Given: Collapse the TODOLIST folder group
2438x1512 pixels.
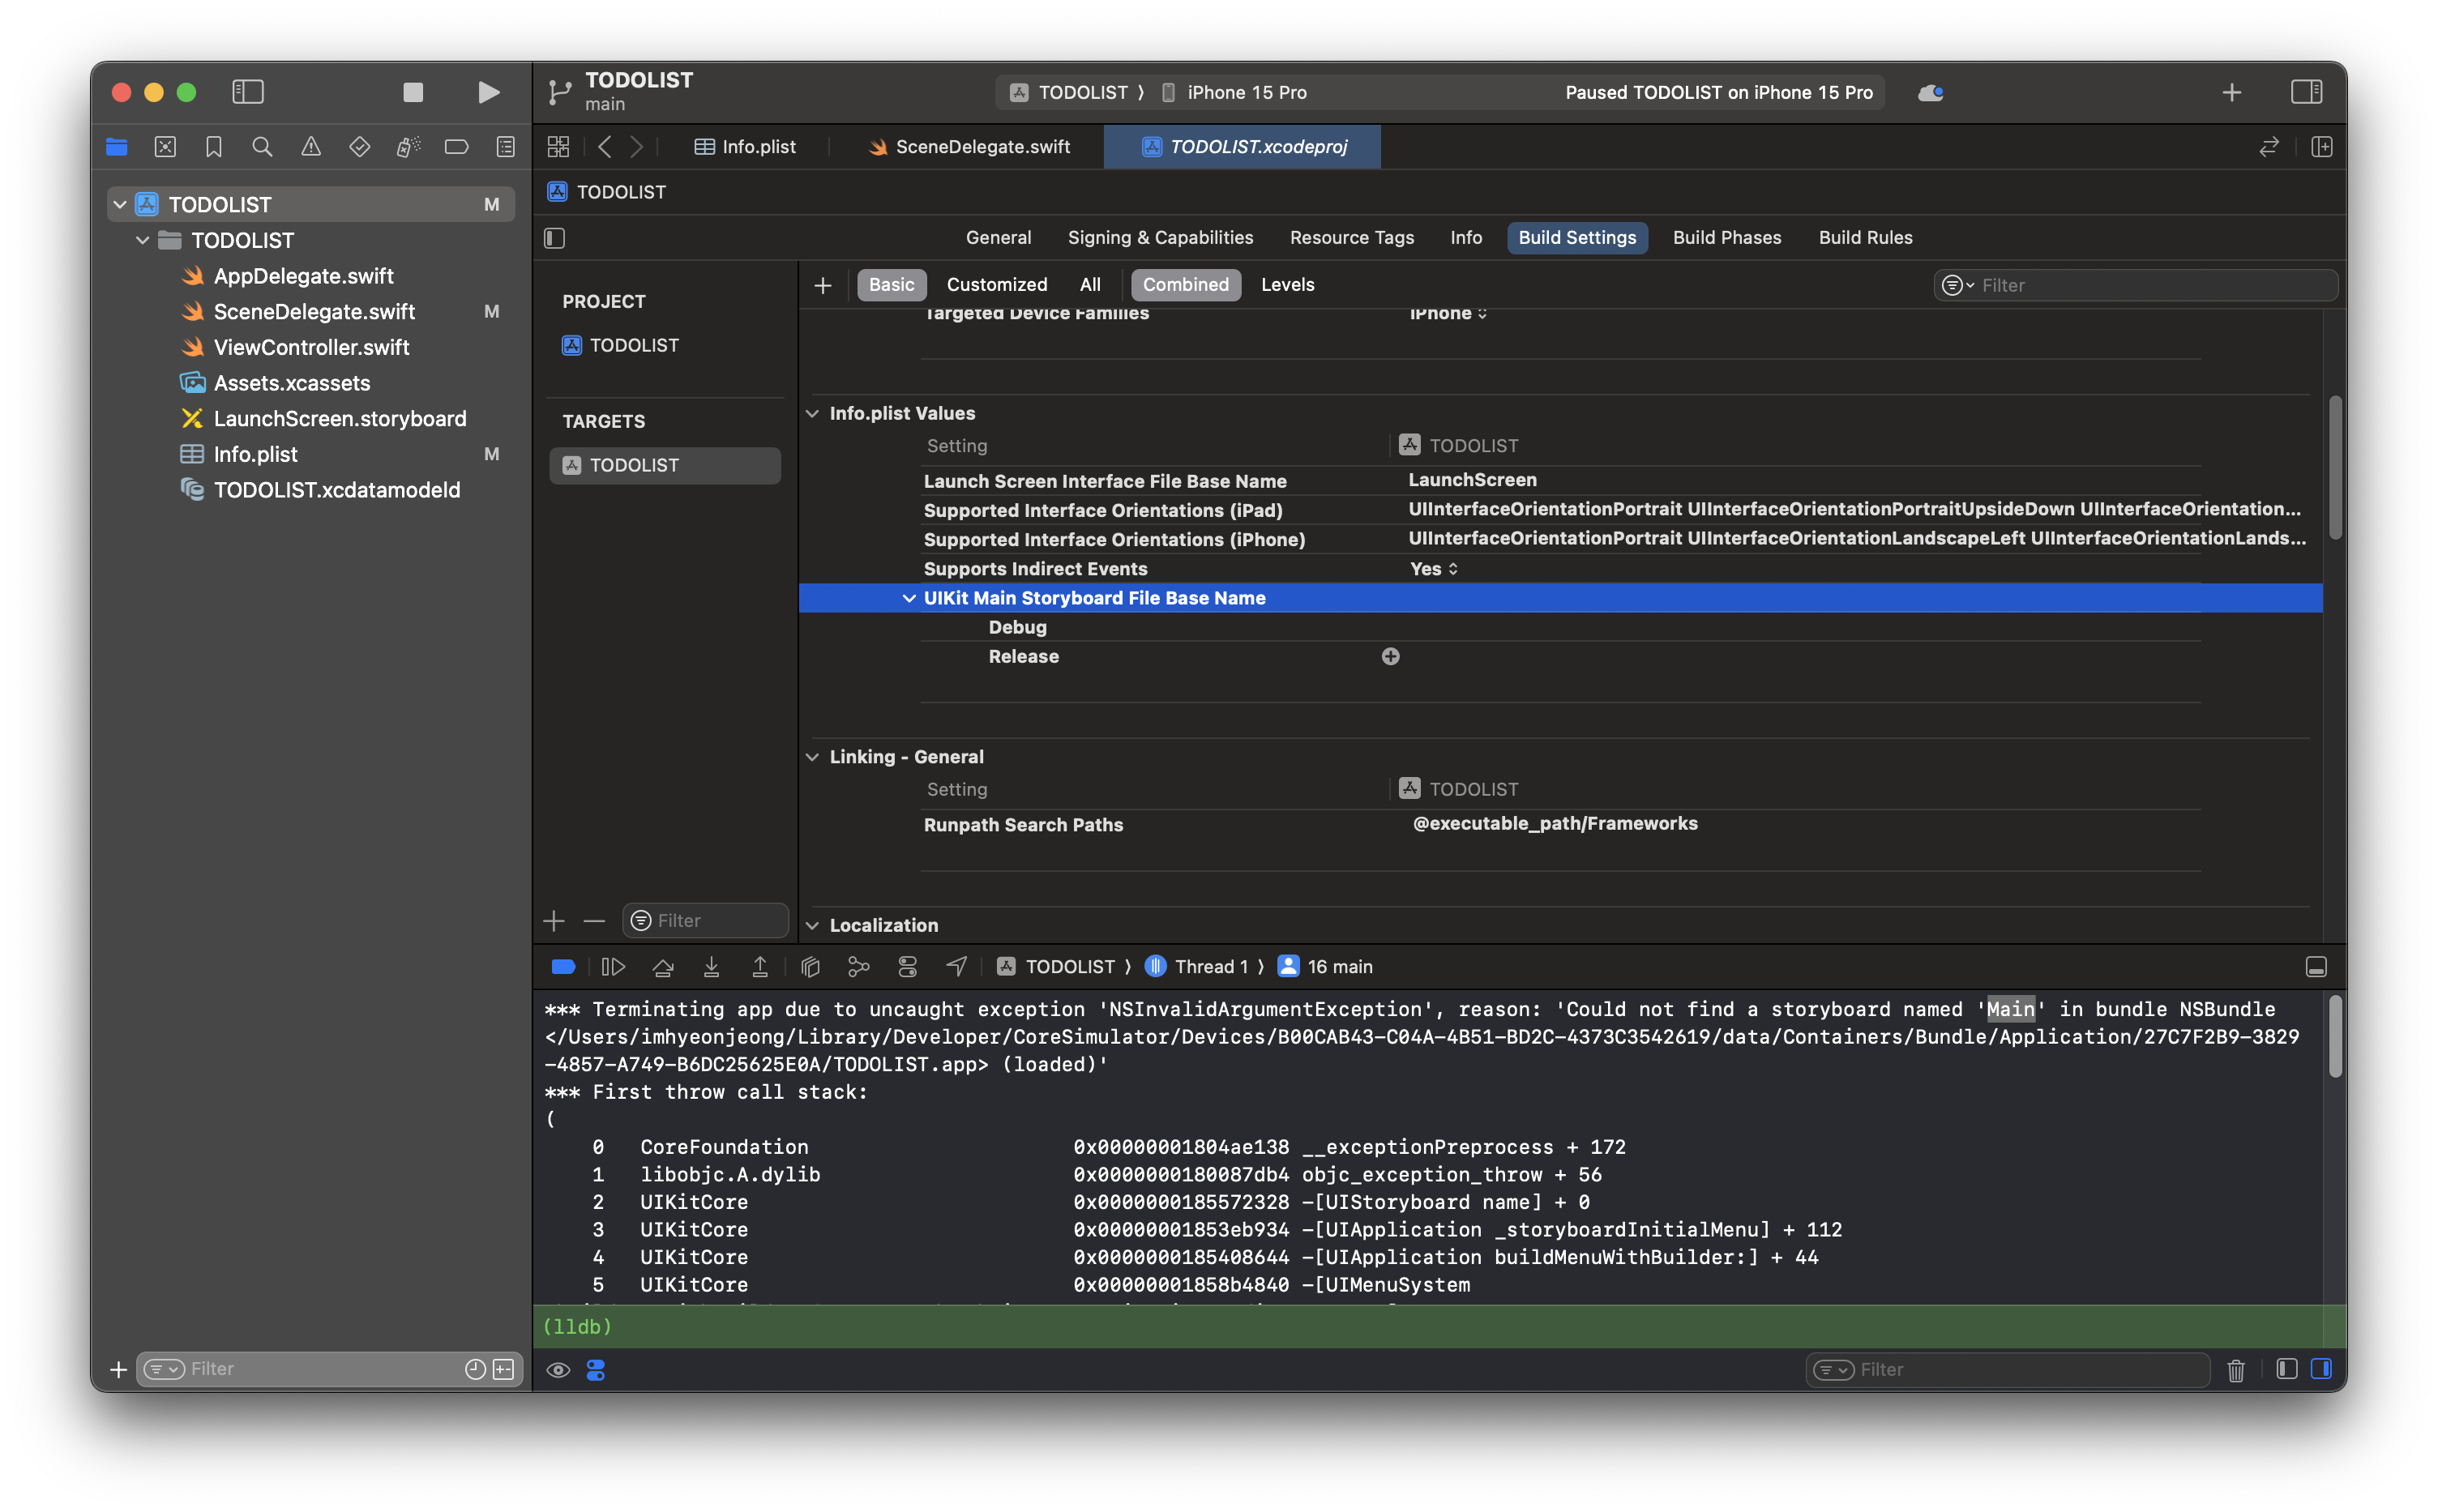Looking at the screenshot, I should tap(142, 240).
